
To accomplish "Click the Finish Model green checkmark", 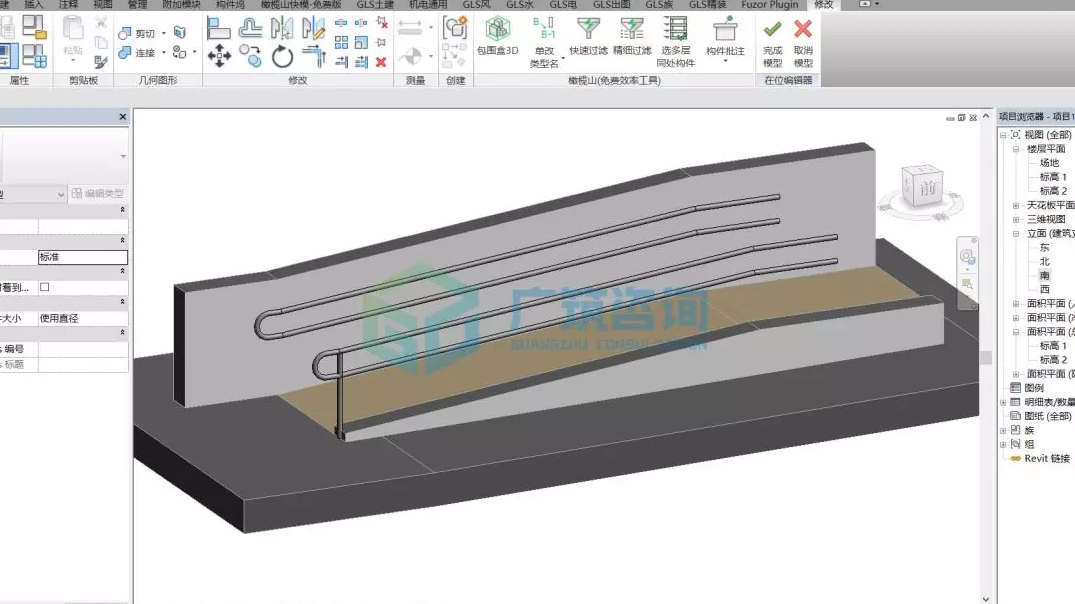I will (x=773, y=29).
